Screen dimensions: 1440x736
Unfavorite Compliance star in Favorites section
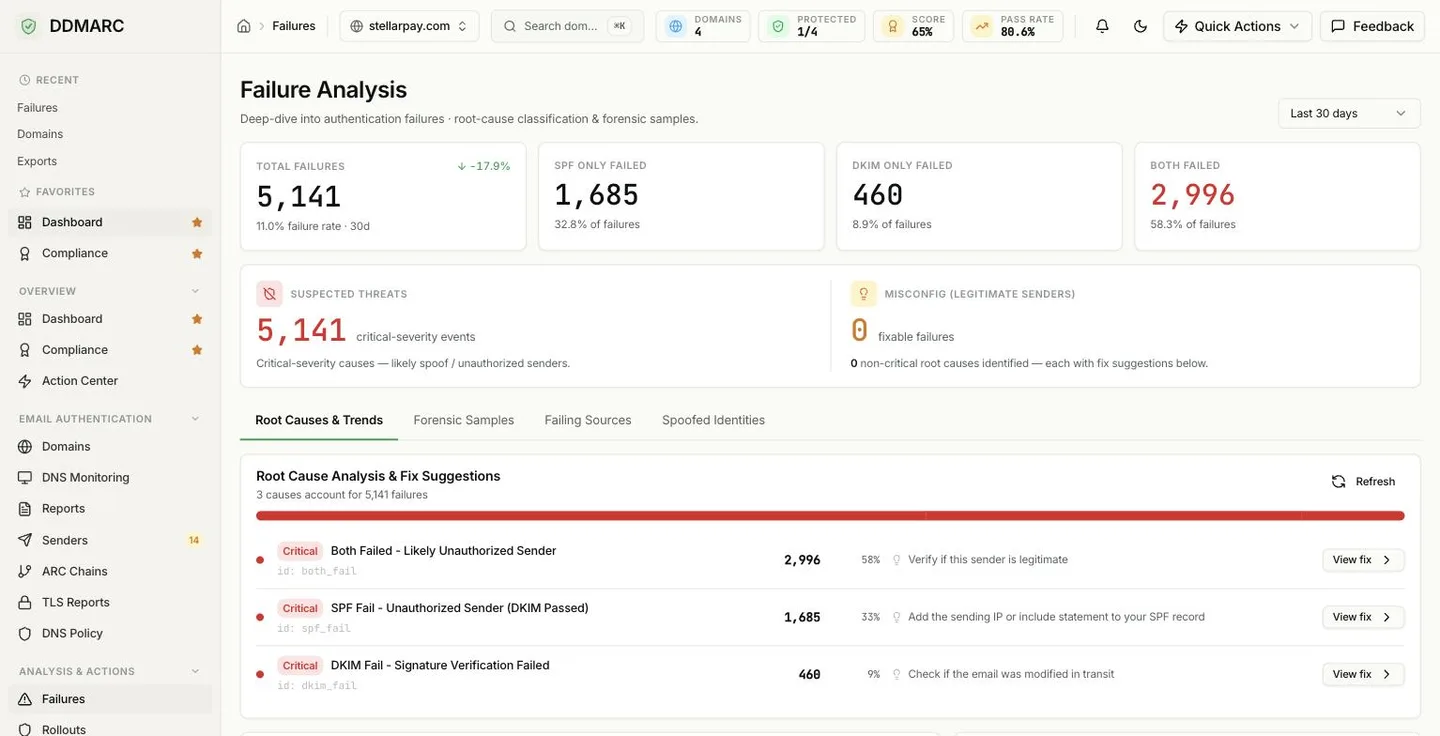tap(197, 253)
